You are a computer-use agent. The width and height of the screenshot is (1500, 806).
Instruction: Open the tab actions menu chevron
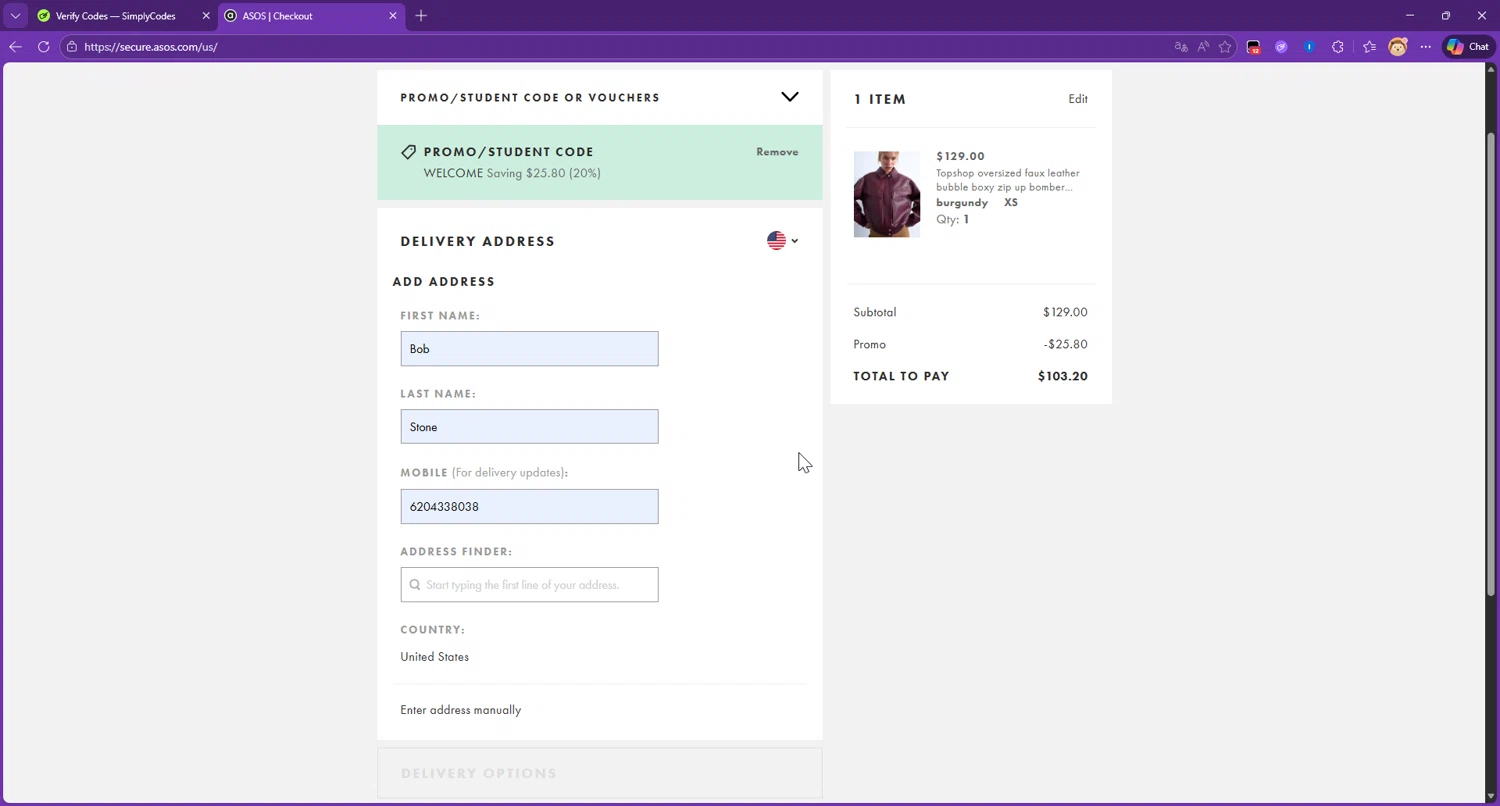(15, 16)
